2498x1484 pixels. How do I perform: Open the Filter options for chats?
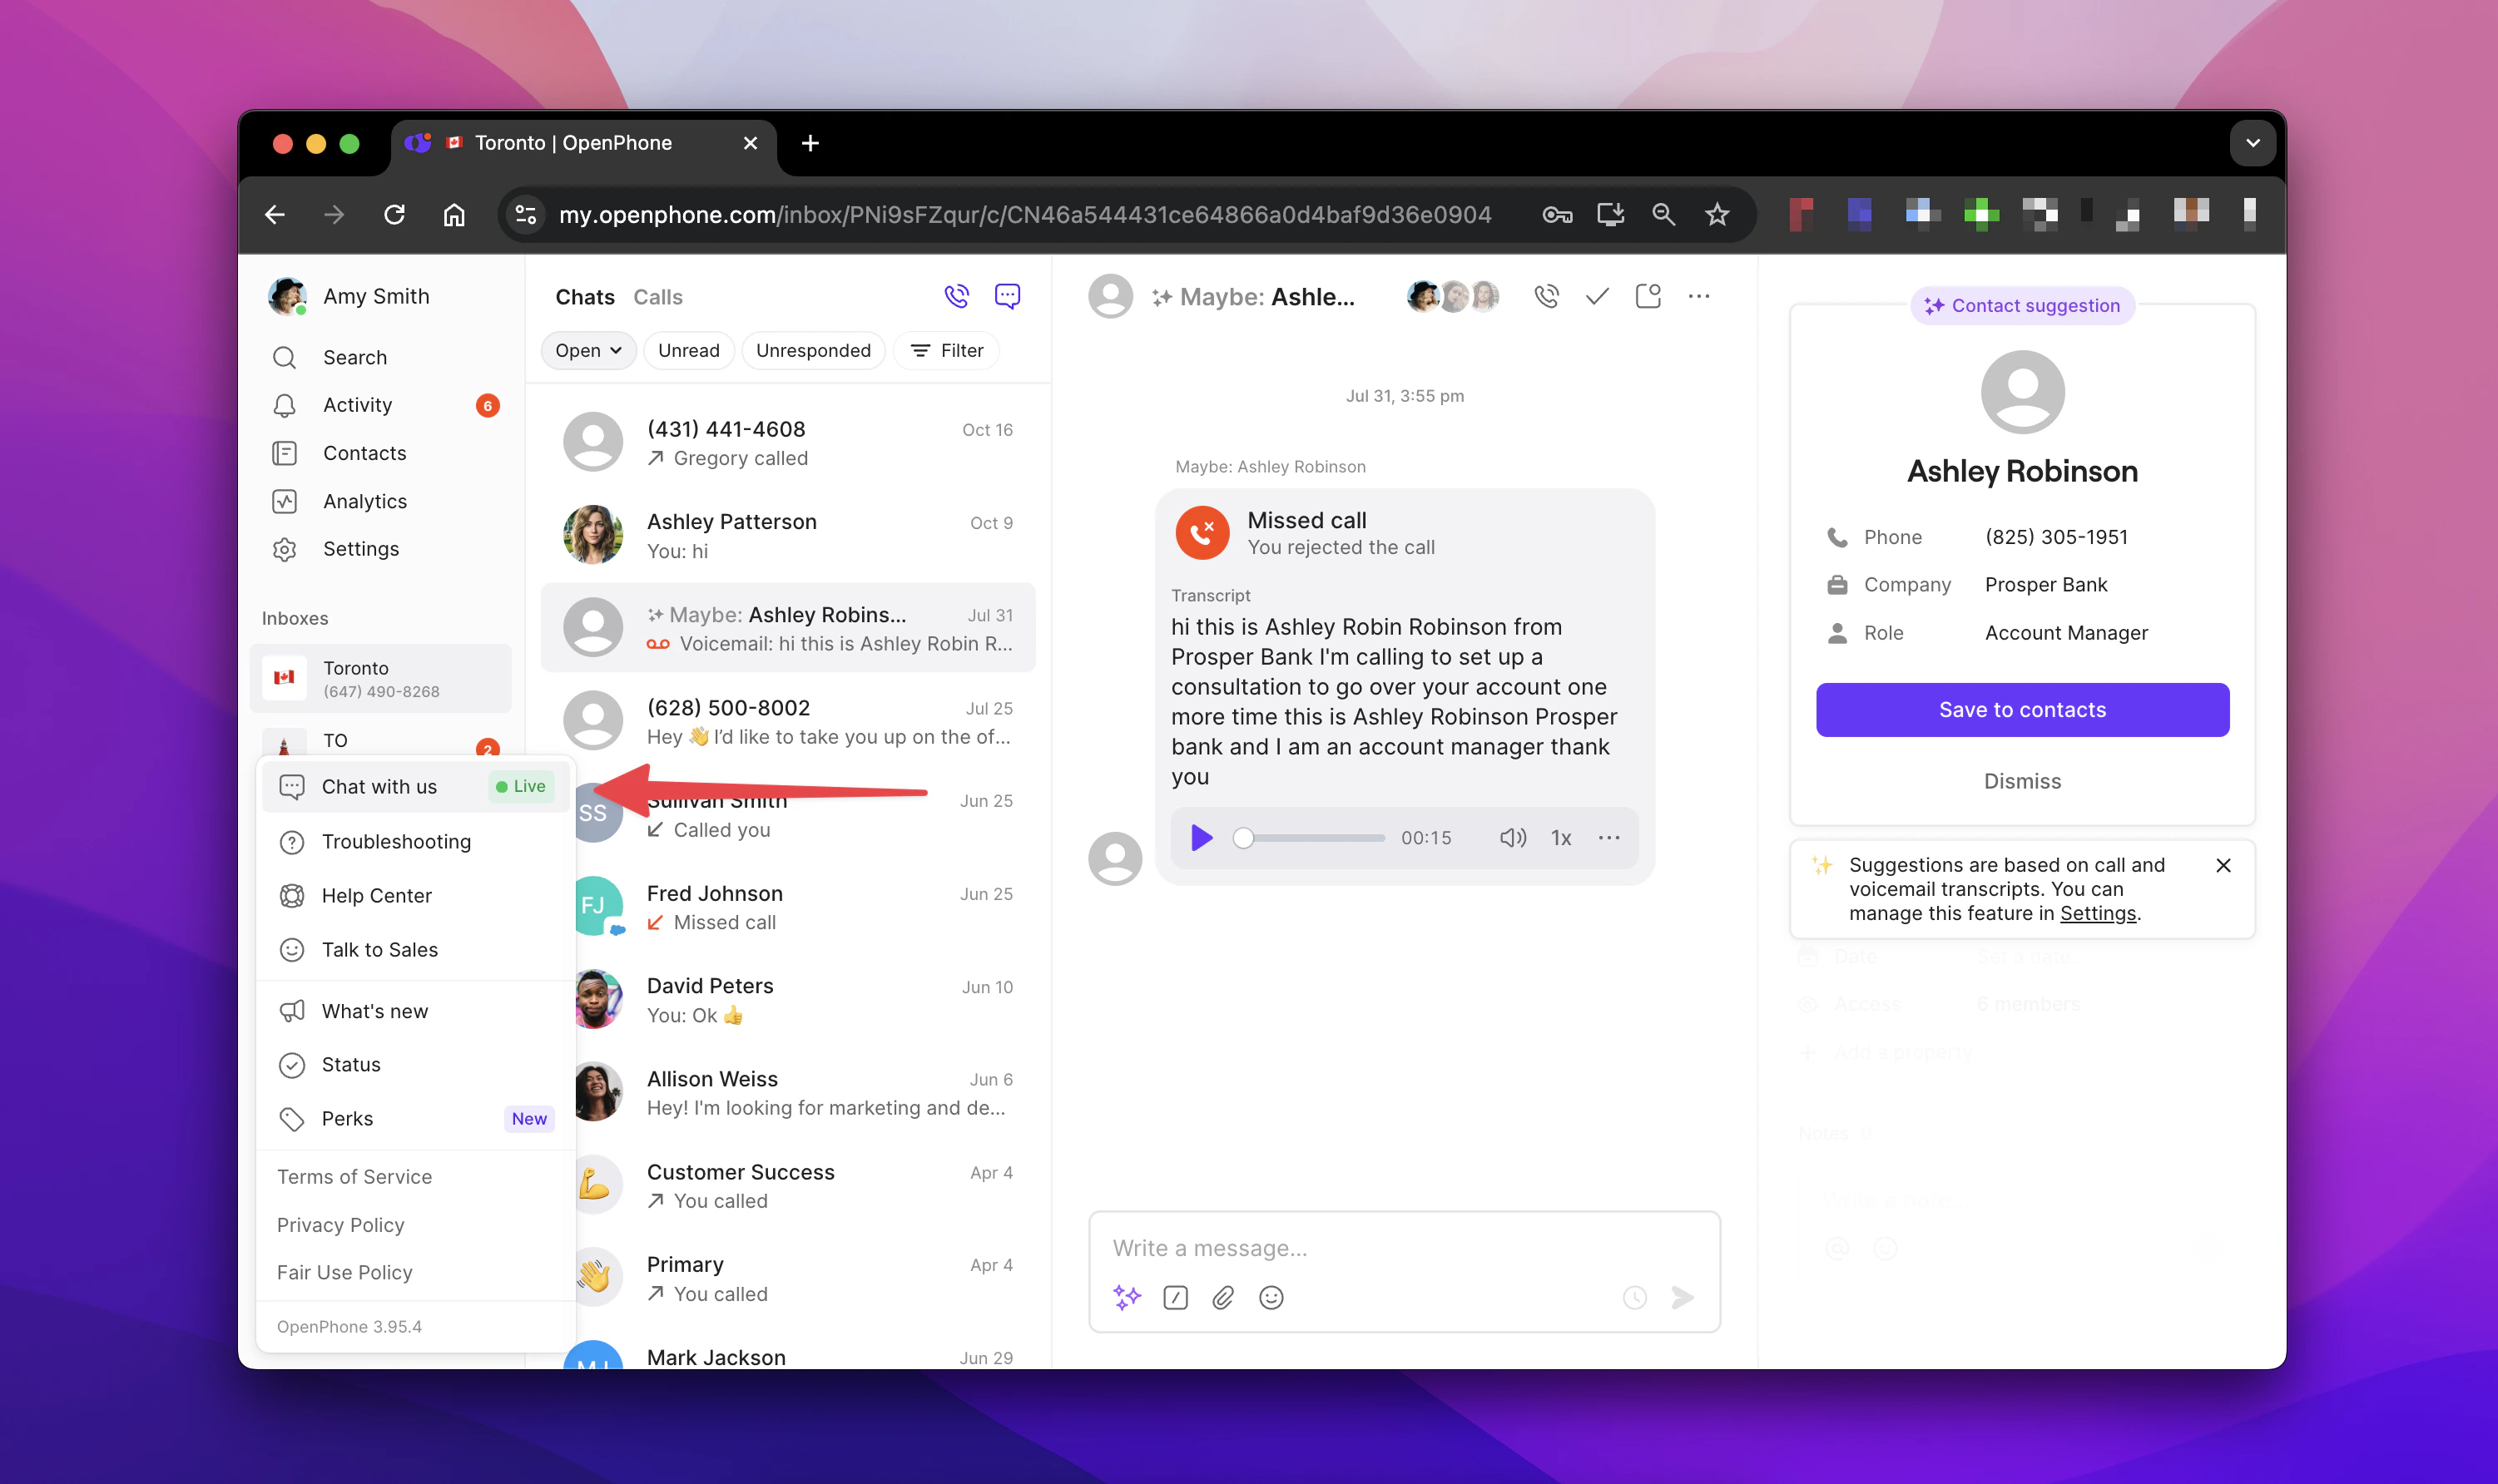(x=945, y=350)
